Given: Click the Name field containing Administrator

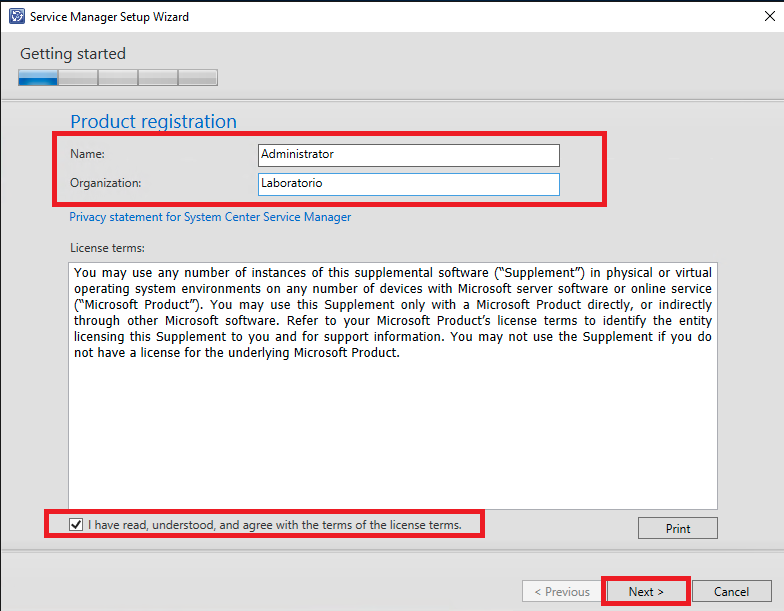Looking at the screenshot, I should click(408, 155).
